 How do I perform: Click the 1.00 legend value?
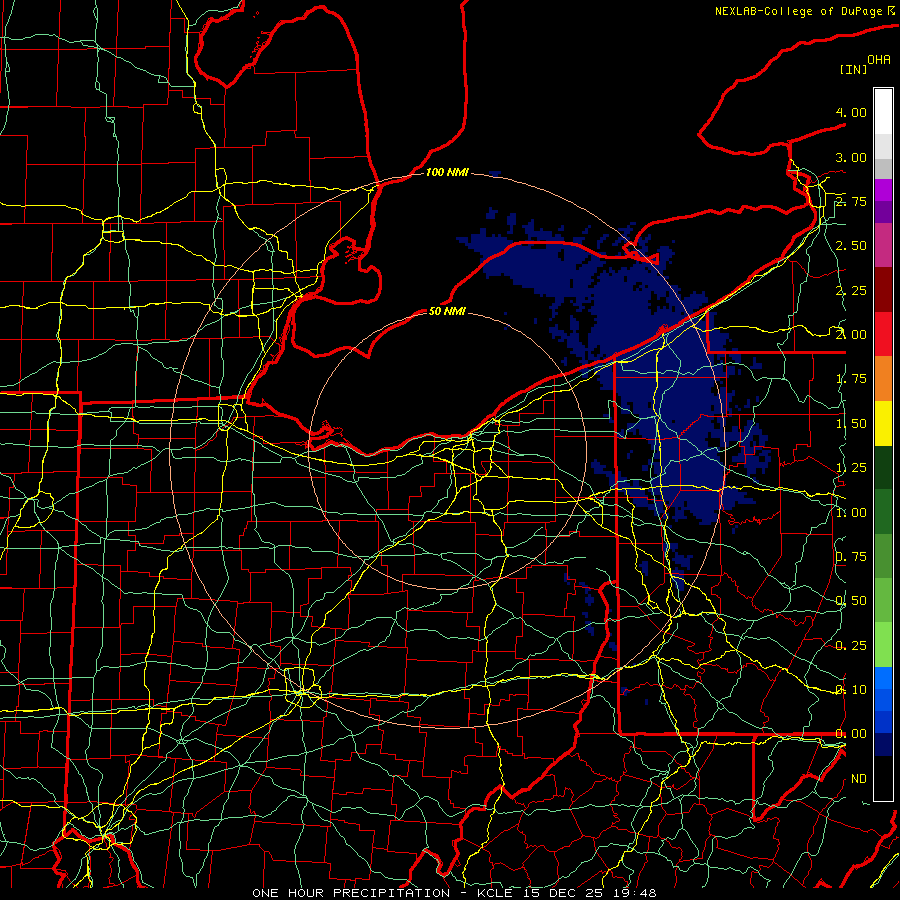pos(851,513)
